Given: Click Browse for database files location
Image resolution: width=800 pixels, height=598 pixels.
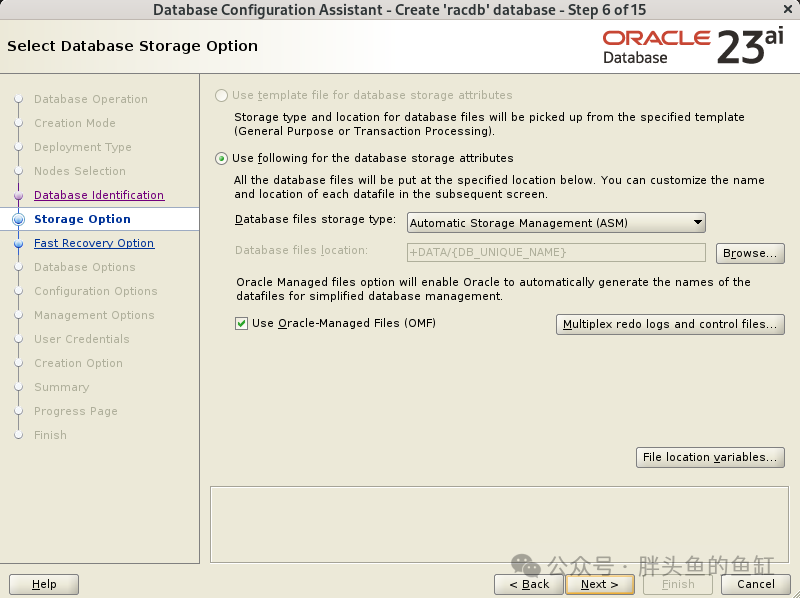Looking at the screenshot, I should click(x=750, y=253).
